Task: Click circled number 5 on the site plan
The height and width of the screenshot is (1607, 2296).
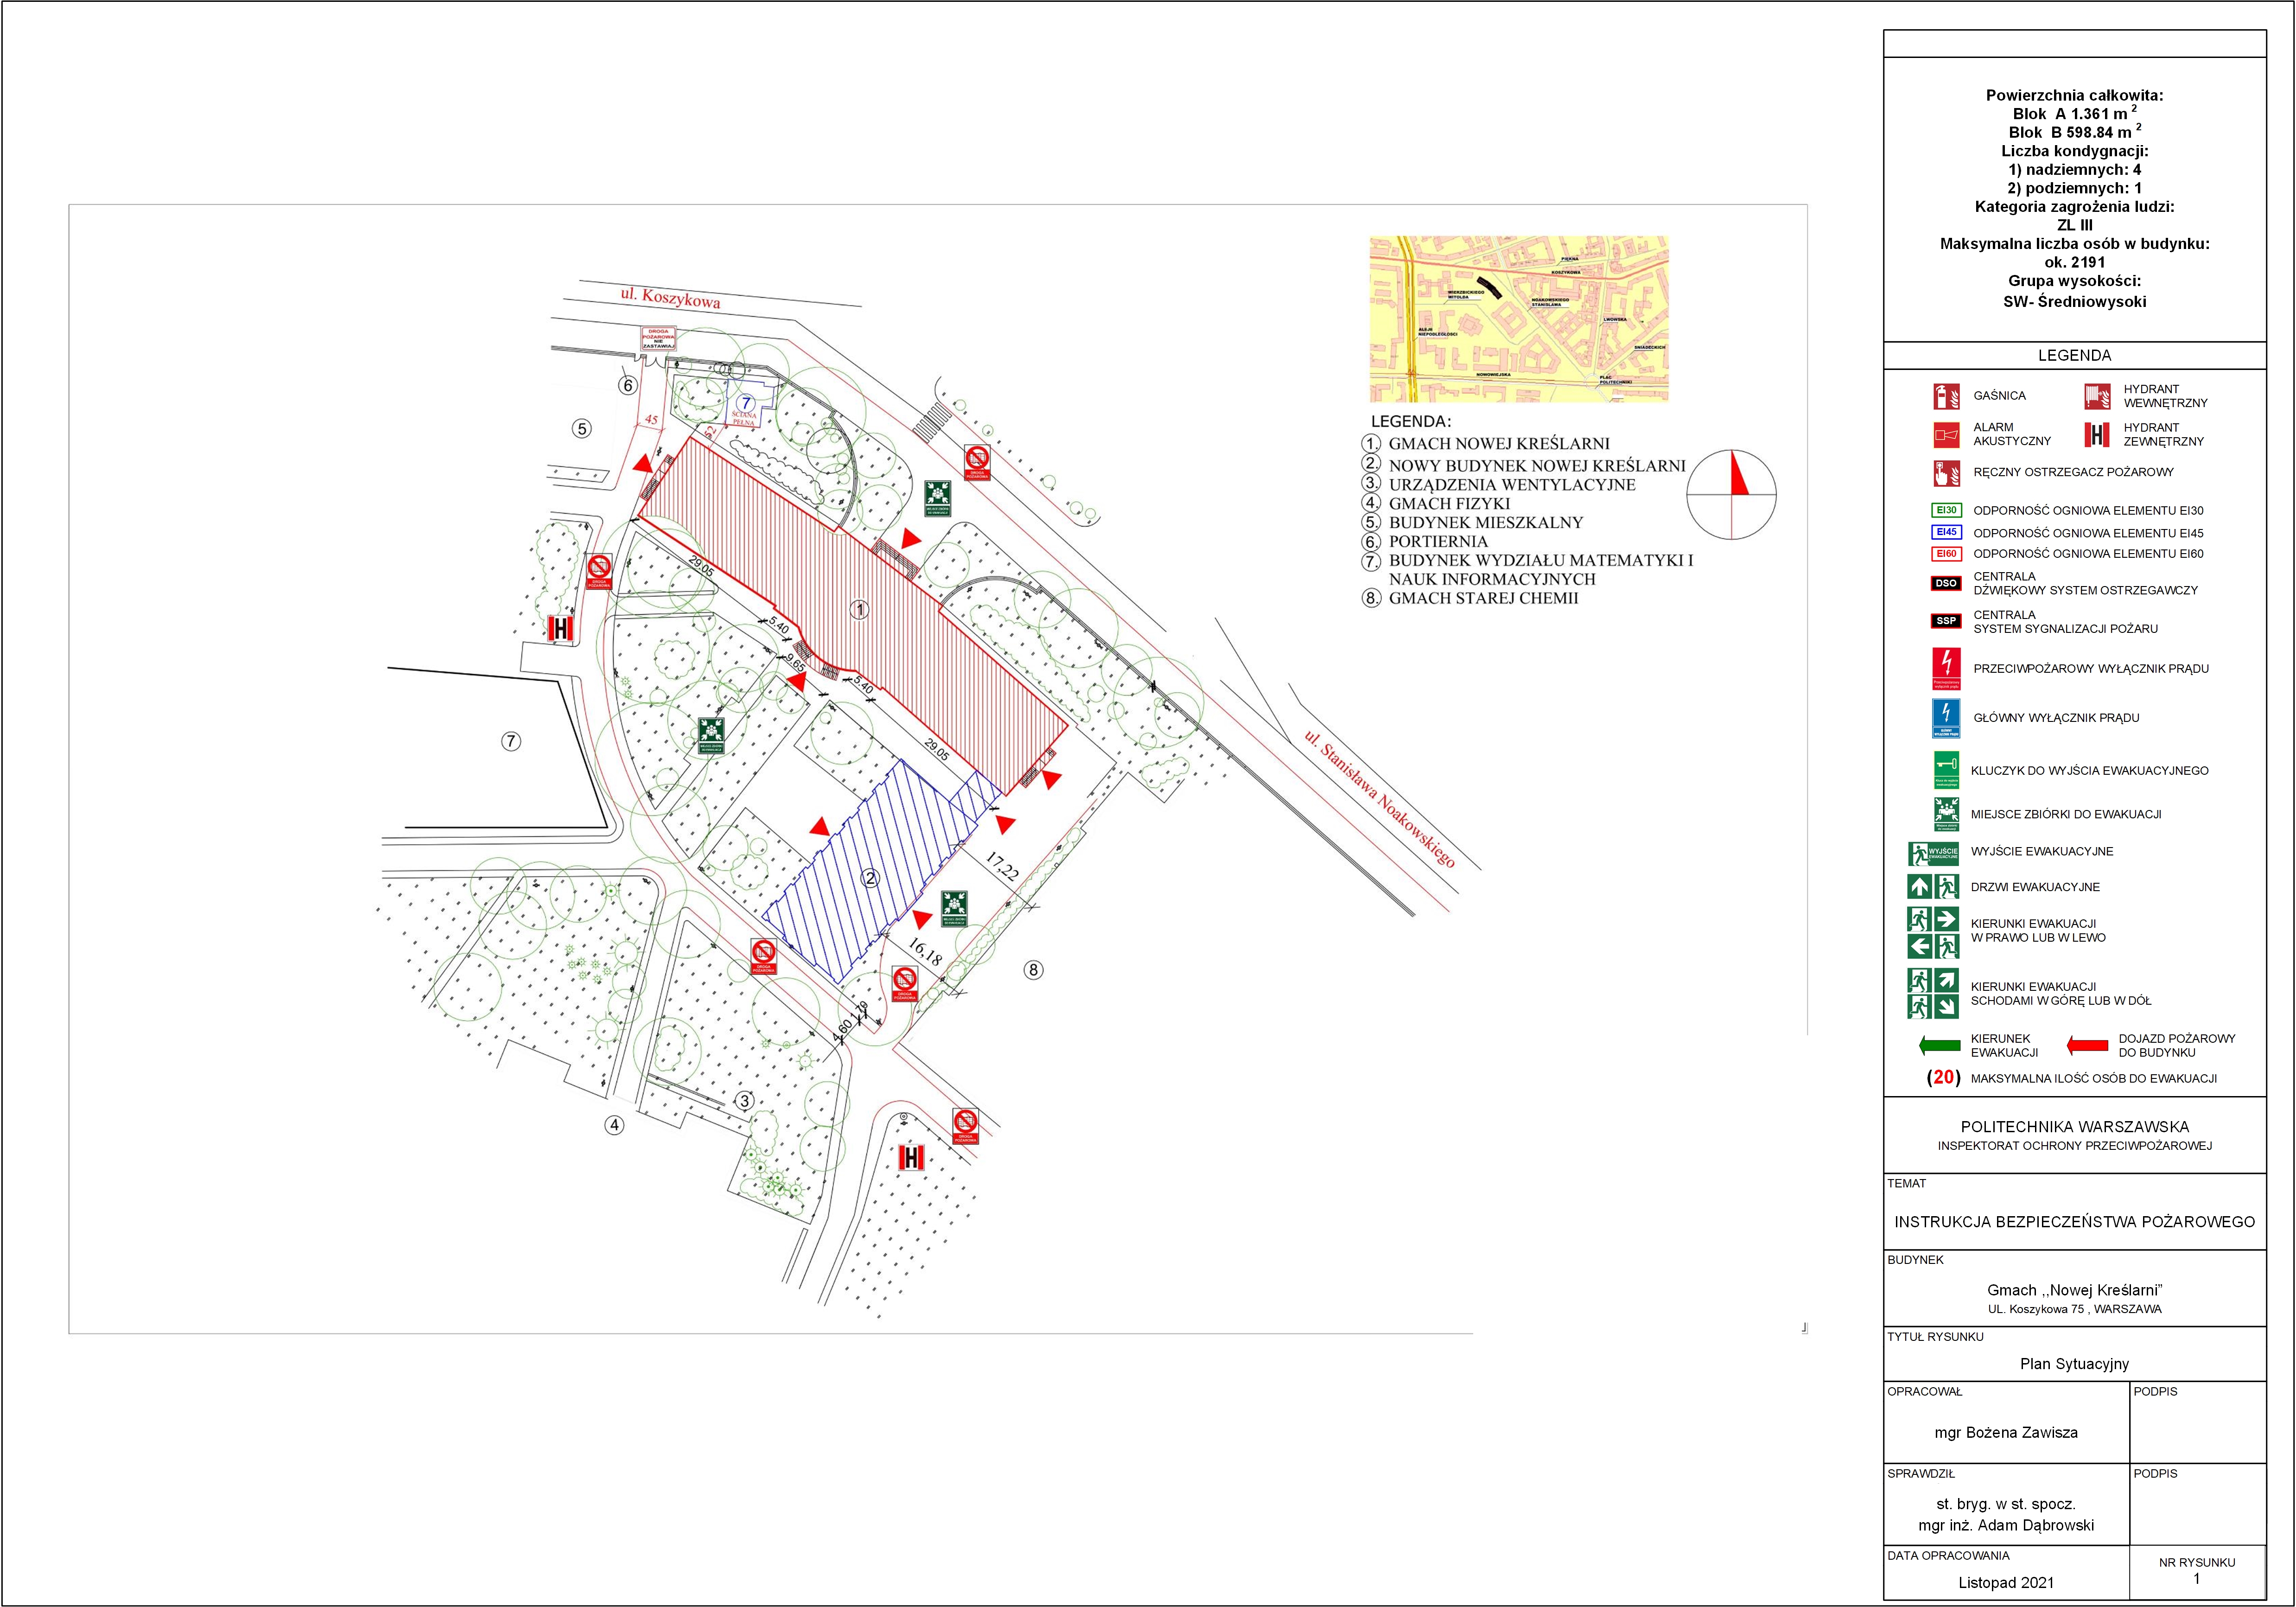Action: click(582, 428)
